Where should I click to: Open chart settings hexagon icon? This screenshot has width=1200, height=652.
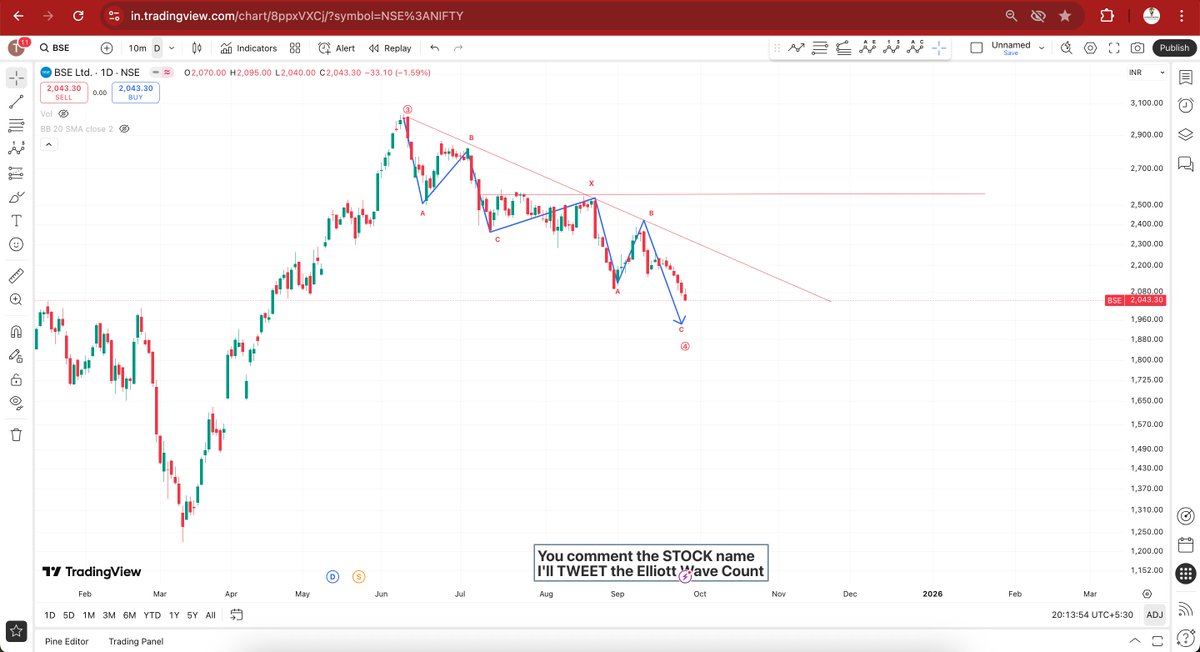pos(1090,48)
